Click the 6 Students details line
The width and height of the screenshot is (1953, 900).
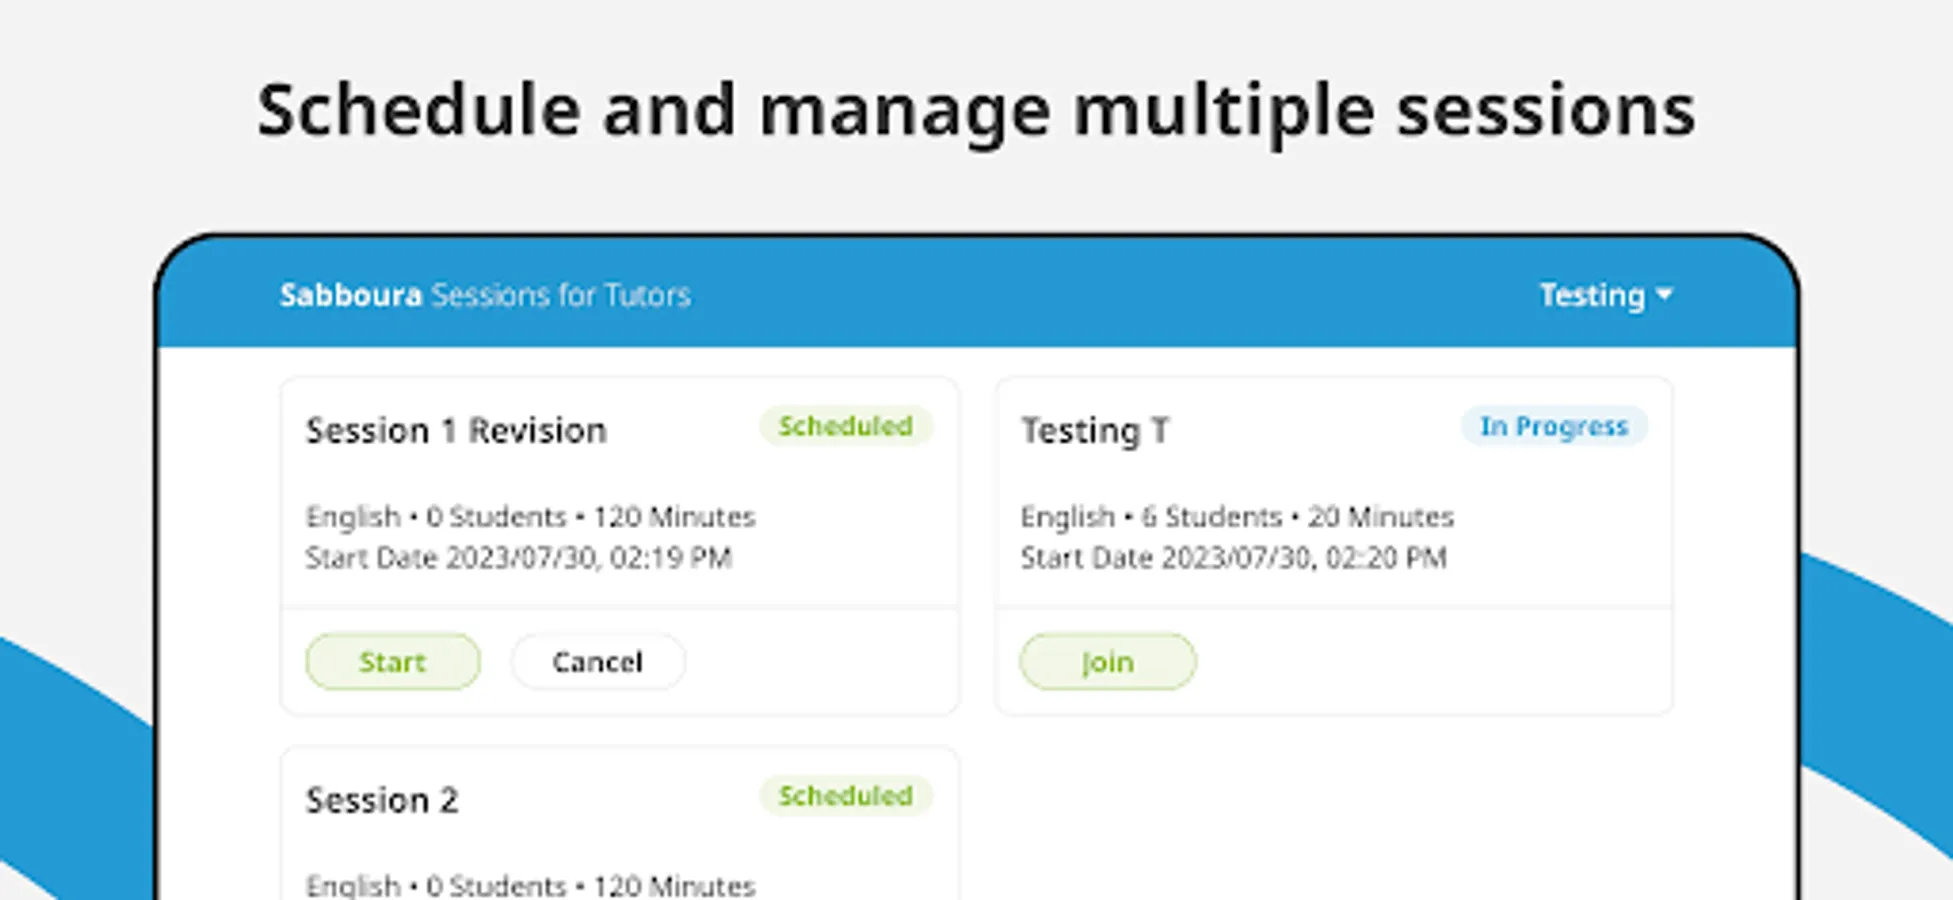pos(1236,516)
